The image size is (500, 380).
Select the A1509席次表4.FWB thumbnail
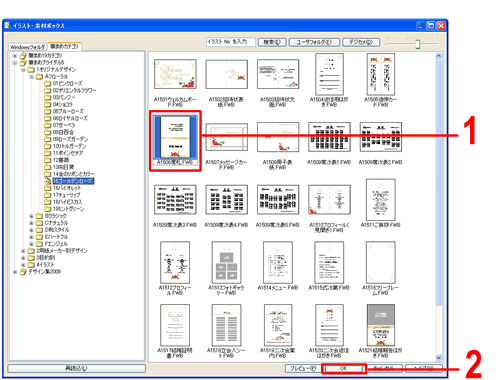coord(226,200)
